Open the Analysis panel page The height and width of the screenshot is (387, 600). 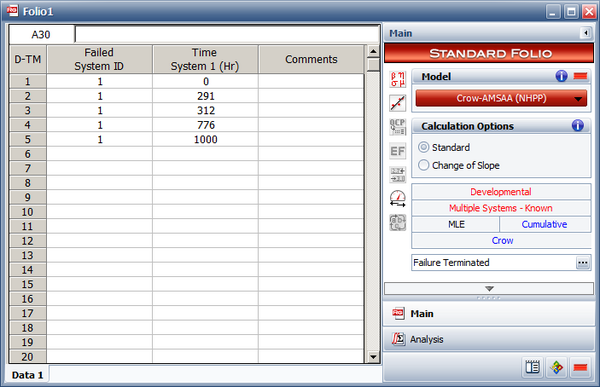[x=489, y=339]
